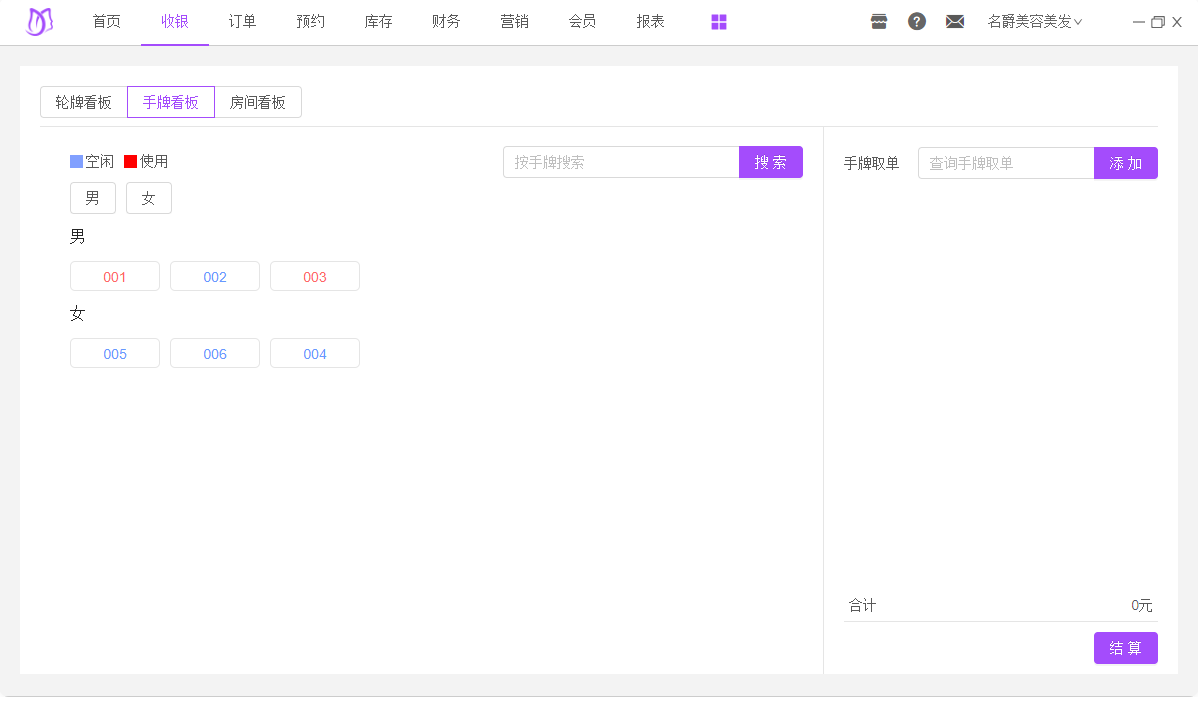
Task: Click the blue 空闲 legend swatch
Action: 77,161
